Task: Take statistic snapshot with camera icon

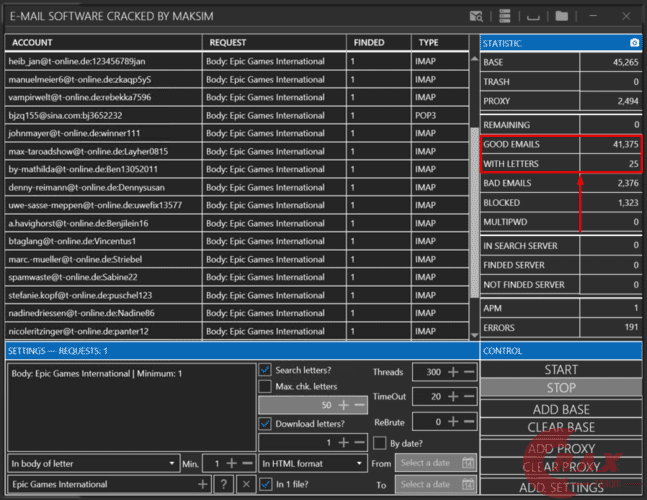Action: click(x=634, y=42)
